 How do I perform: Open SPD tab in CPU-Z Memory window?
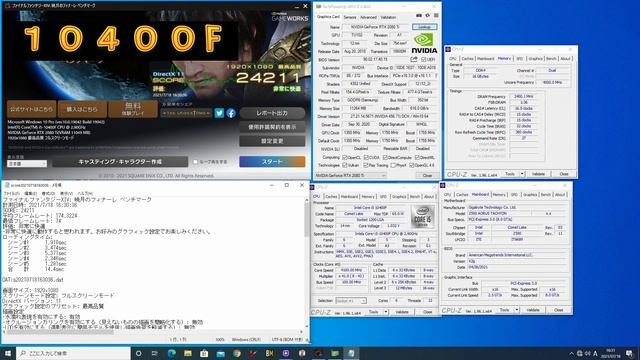point(520,59)
